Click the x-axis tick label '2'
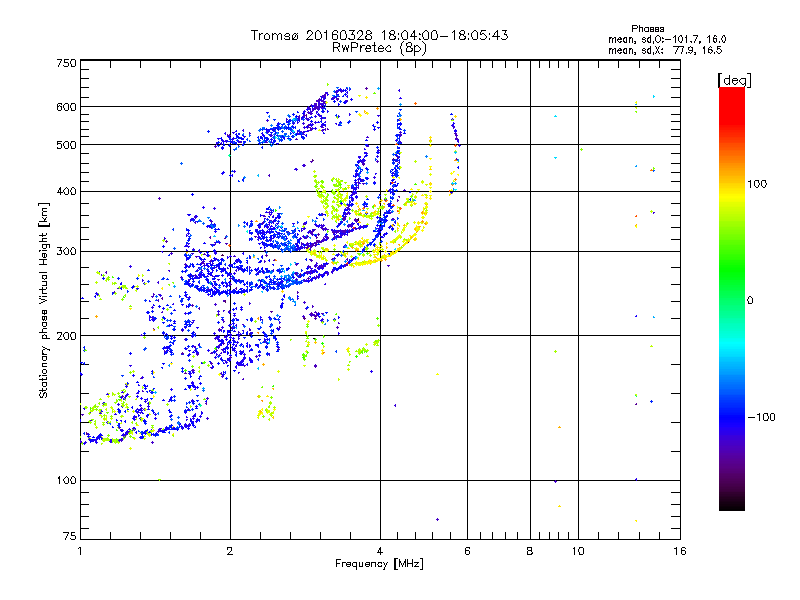 click(230, 551)
